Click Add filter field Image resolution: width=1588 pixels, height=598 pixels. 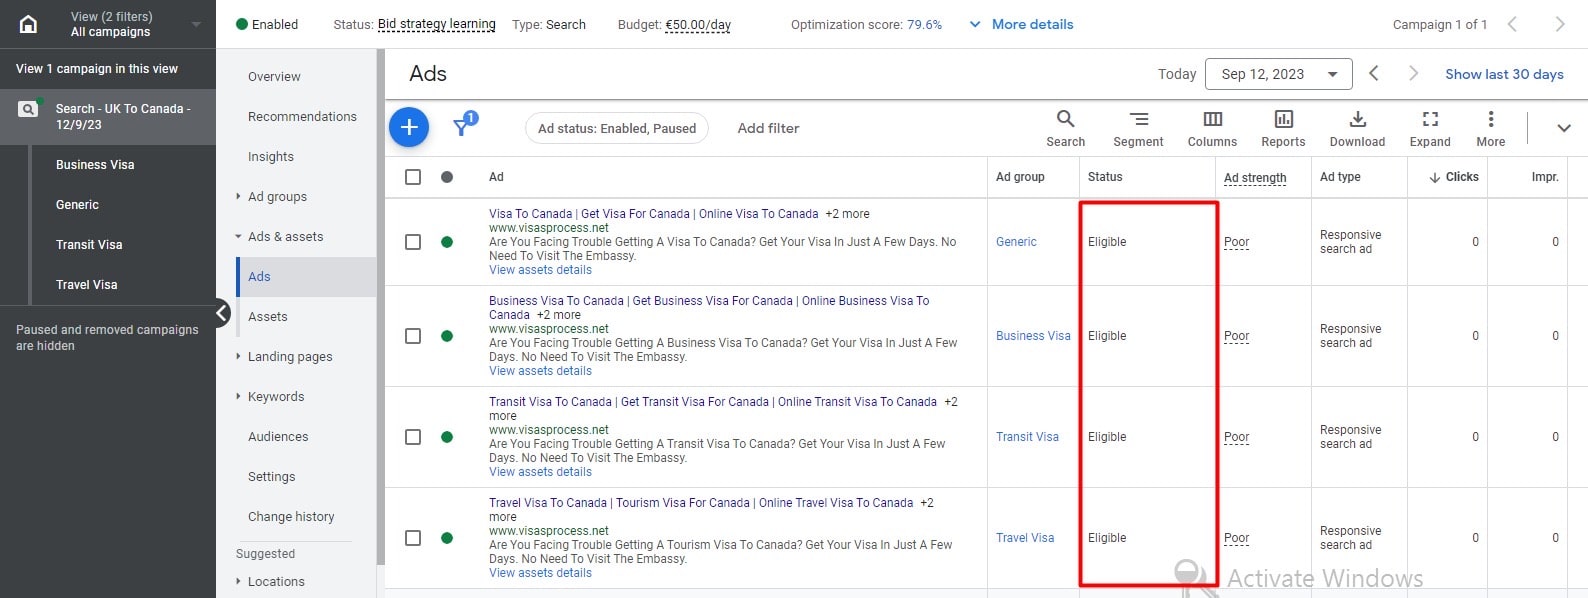tap(768, 128)
